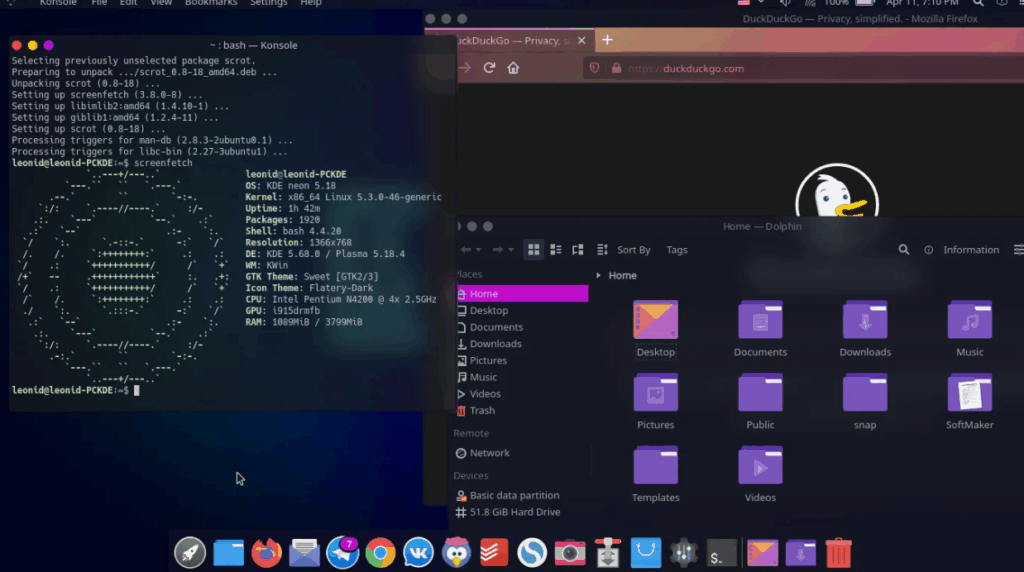Click the Firefox home icon
This screenshot has height=572, width=1024.
tap(513, 68)
